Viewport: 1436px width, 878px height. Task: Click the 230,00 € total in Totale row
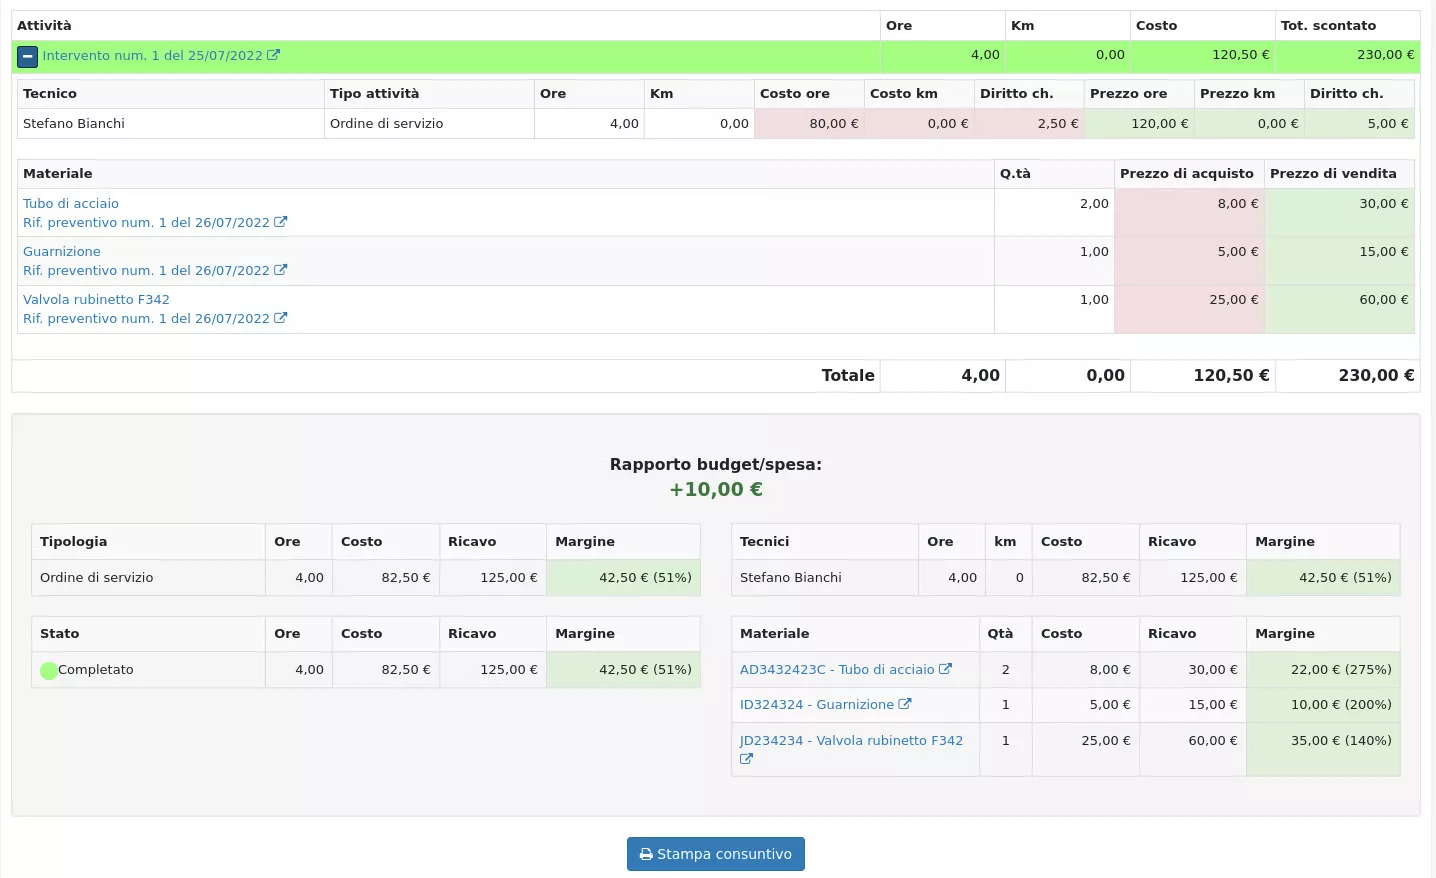click(1348, 376)
